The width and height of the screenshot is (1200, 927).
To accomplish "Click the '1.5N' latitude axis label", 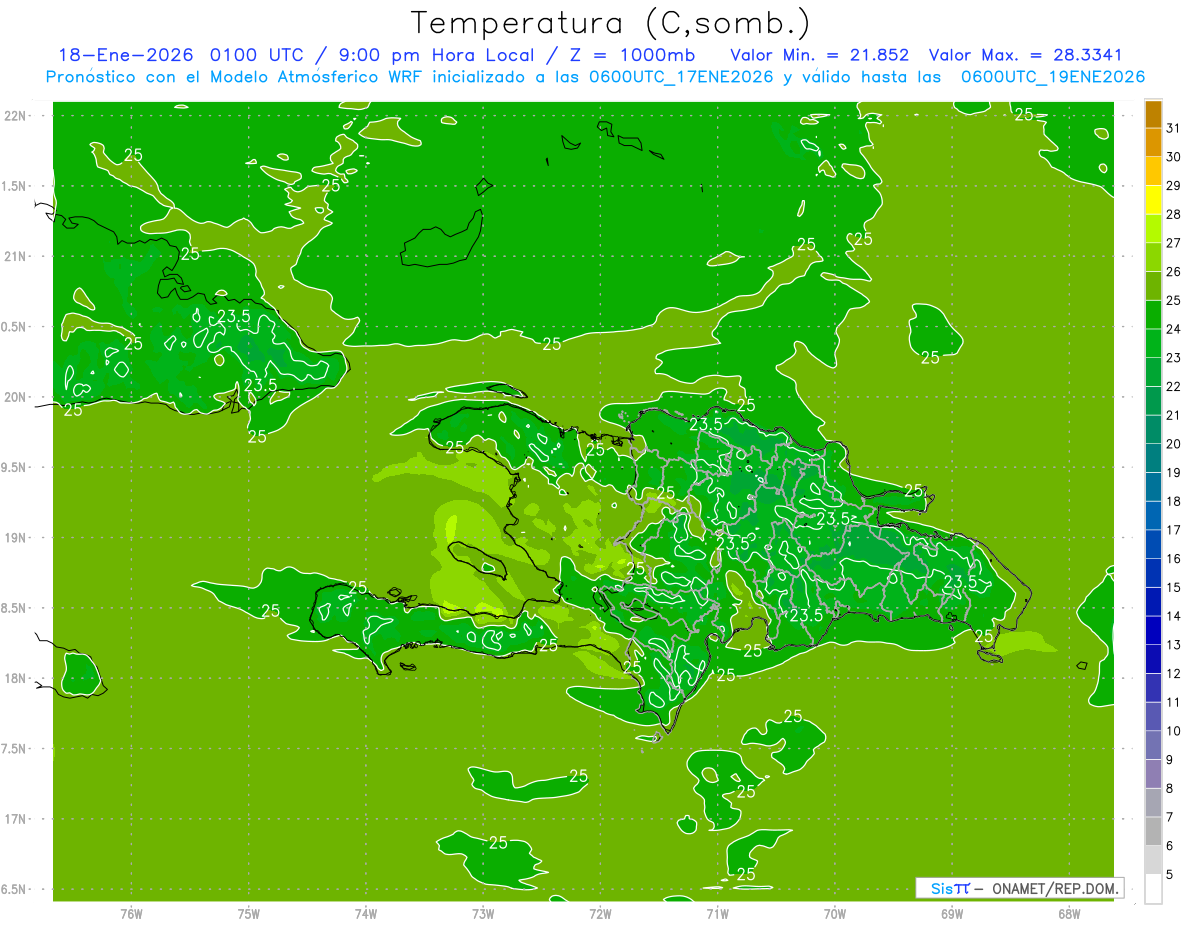I will click(x=15, y=186).
